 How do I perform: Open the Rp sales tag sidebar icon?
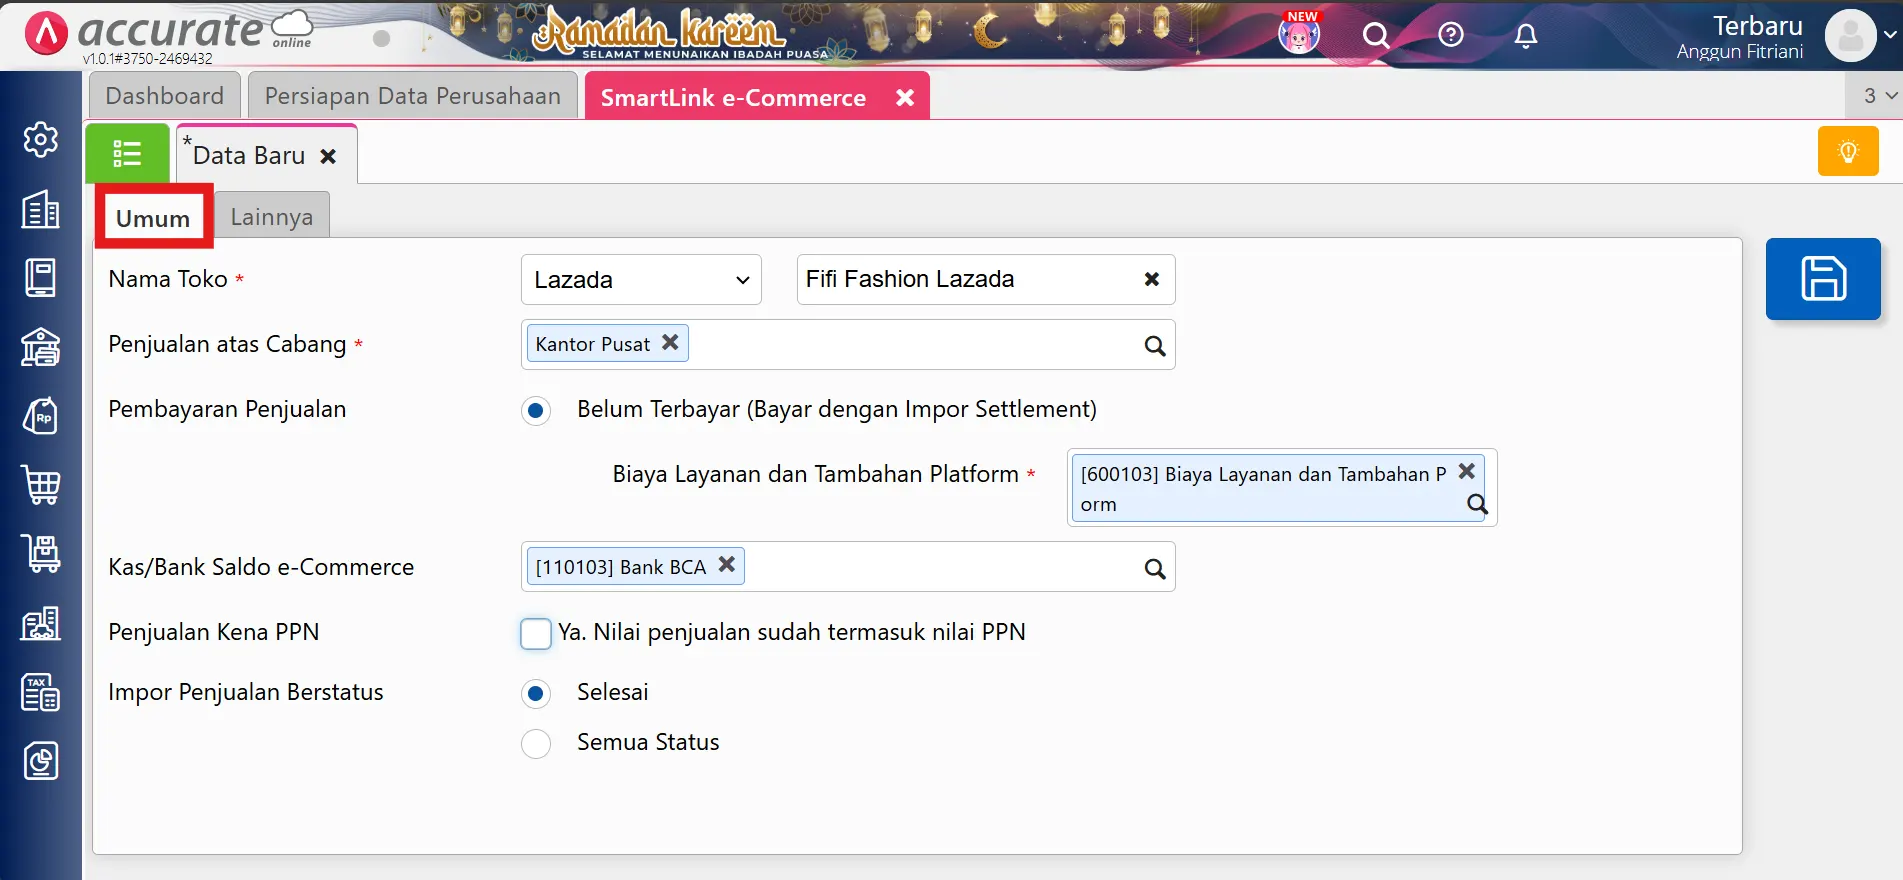click(x=41, y=416)
